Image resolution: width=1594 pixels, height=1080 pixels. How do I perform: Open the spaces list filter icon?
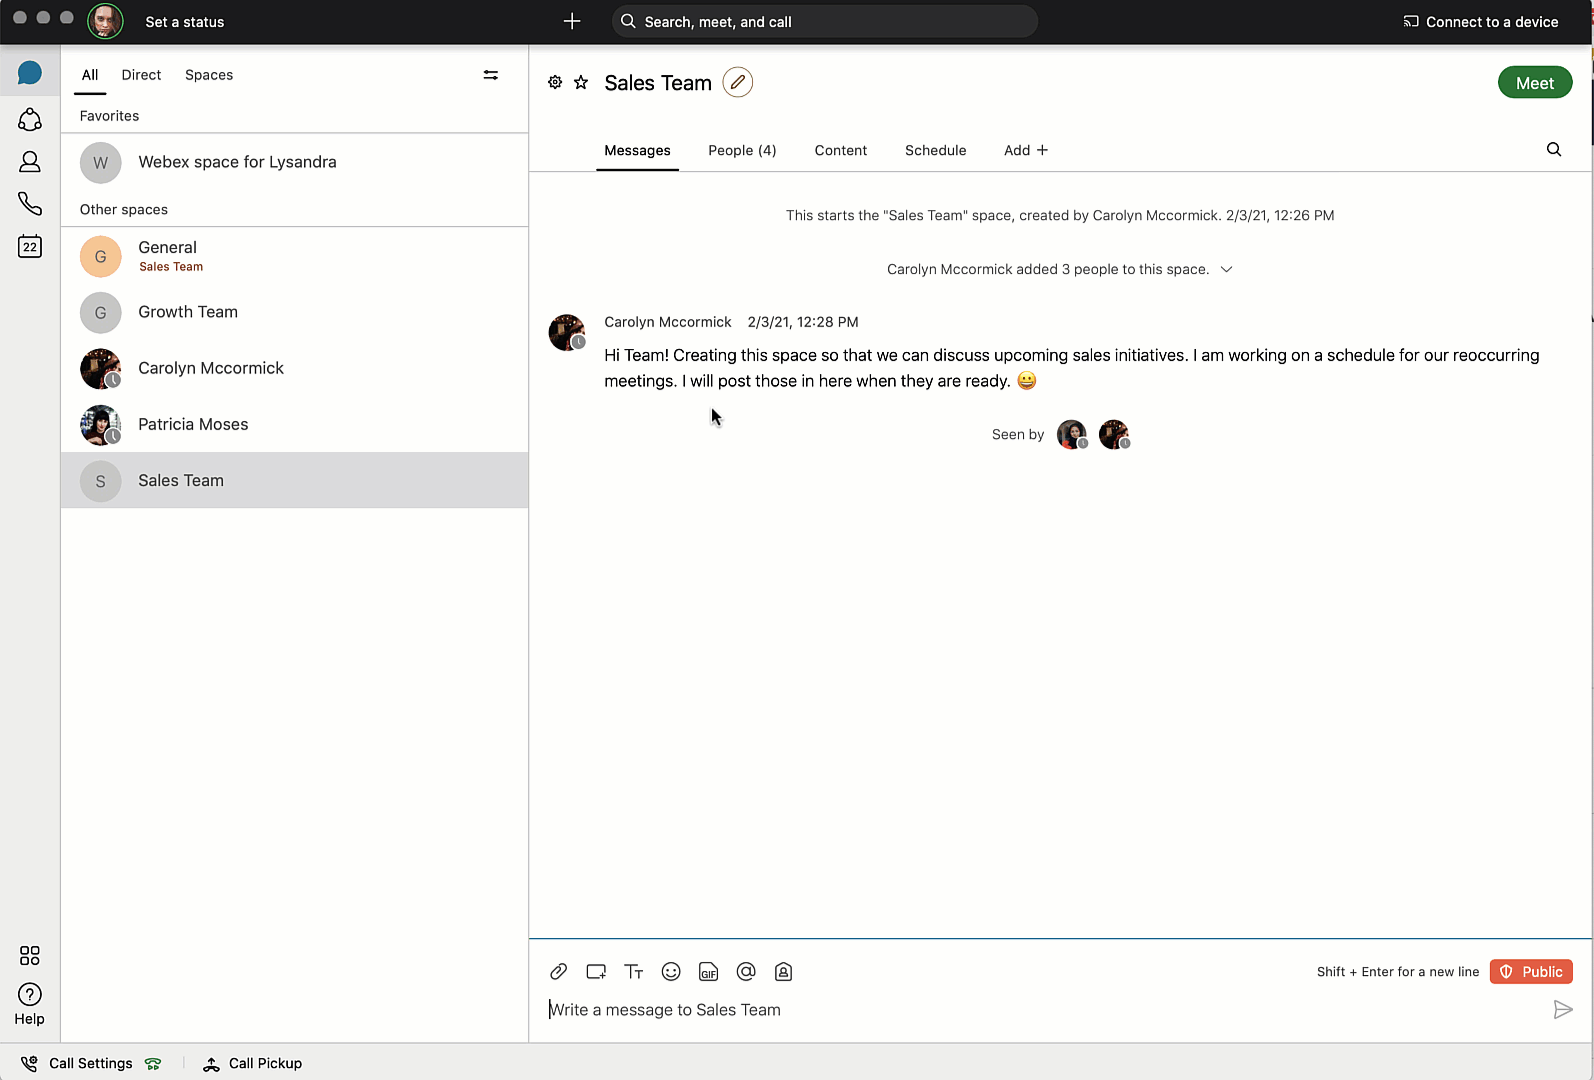click(491, 75)
